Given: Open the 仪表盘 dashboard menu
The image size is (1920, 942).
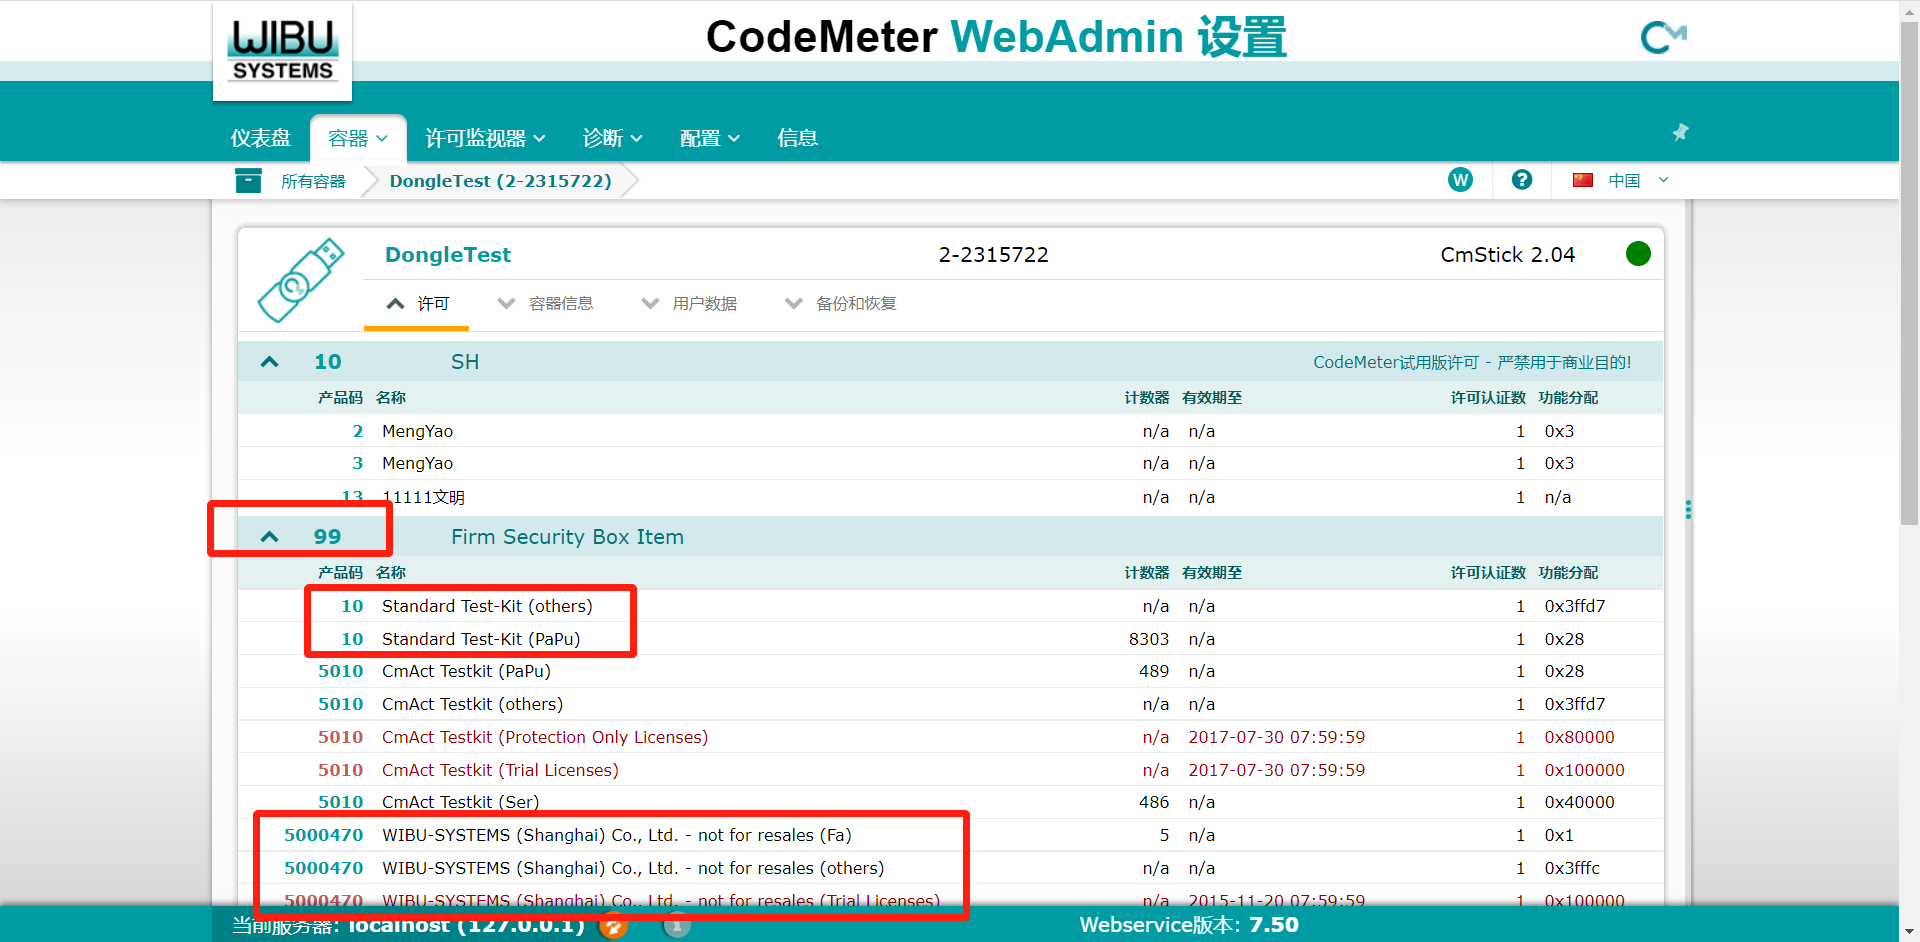Looking at the screenshot, I should pyautogui.click(x=261, y=138).
